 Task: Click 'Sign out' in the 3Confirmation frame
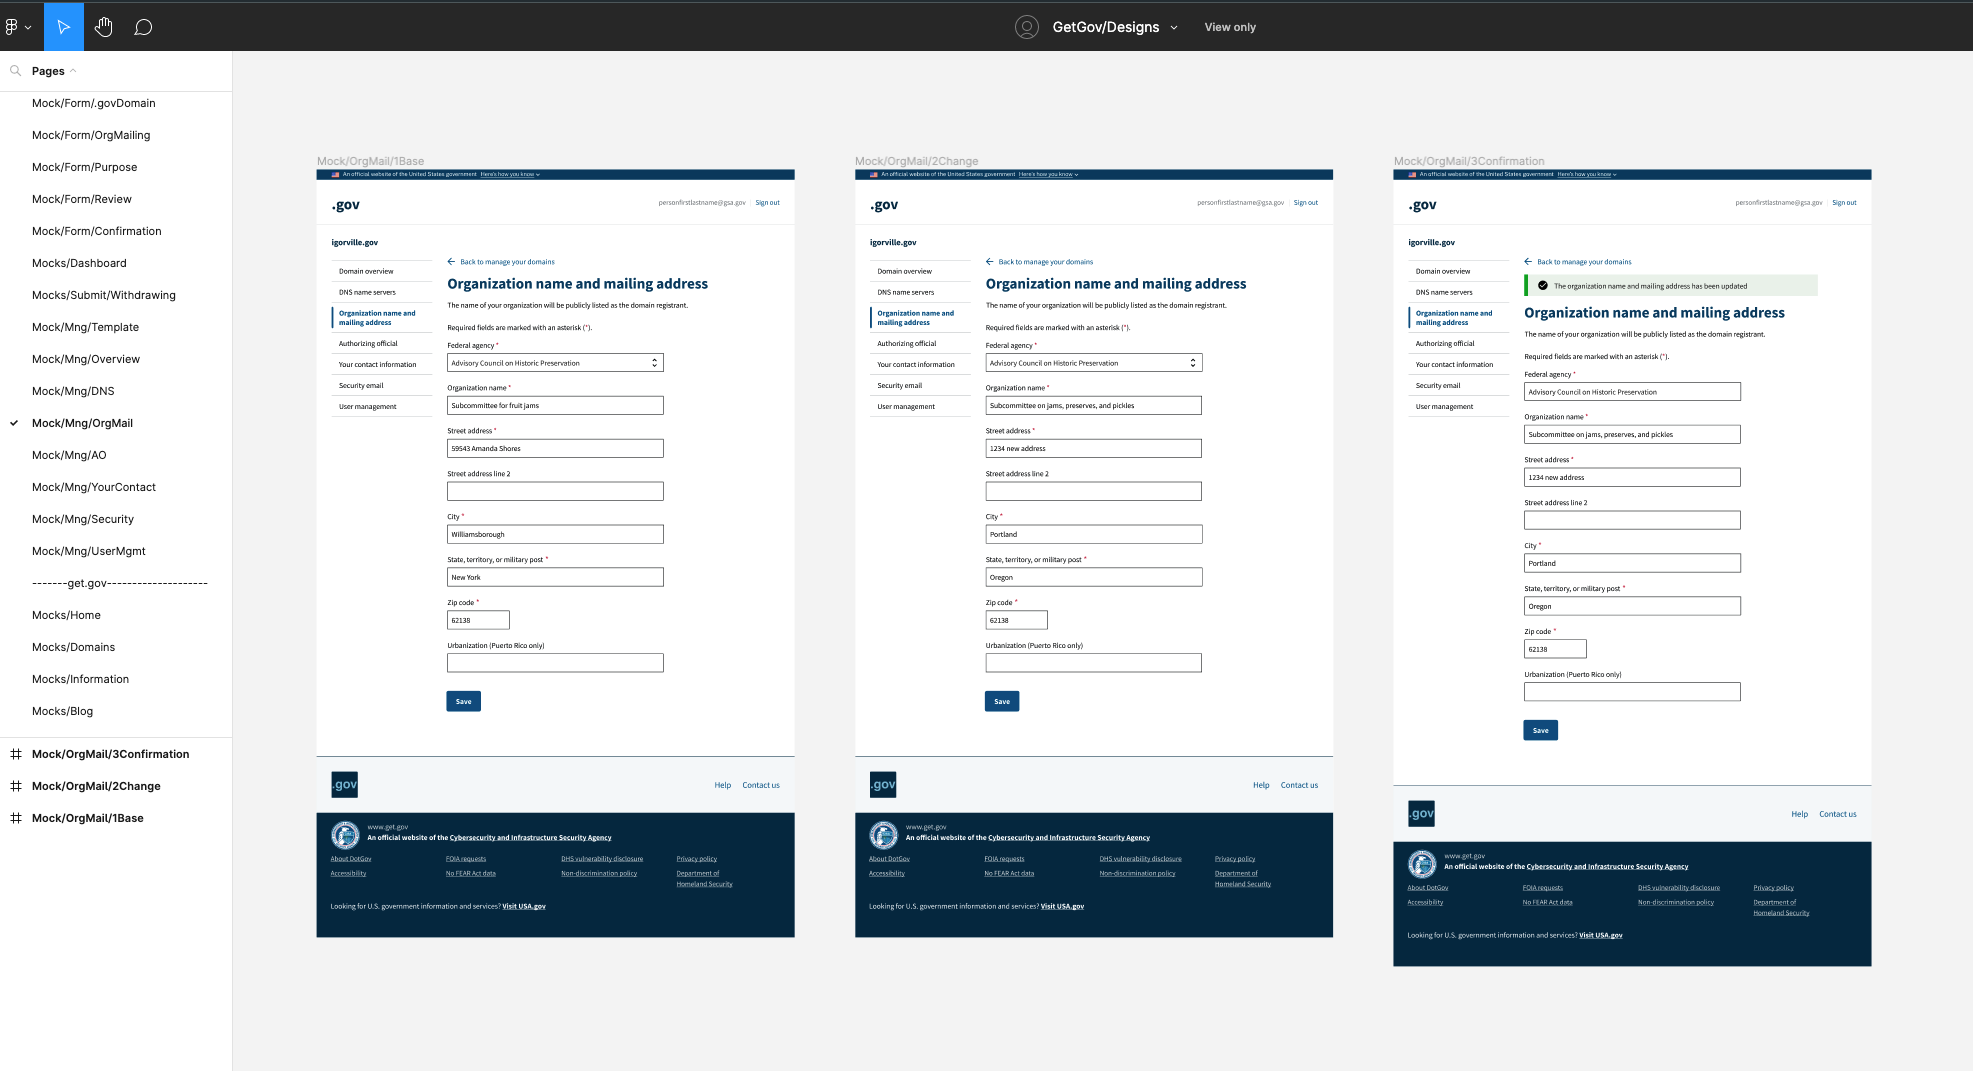(x=1844, y=202)
